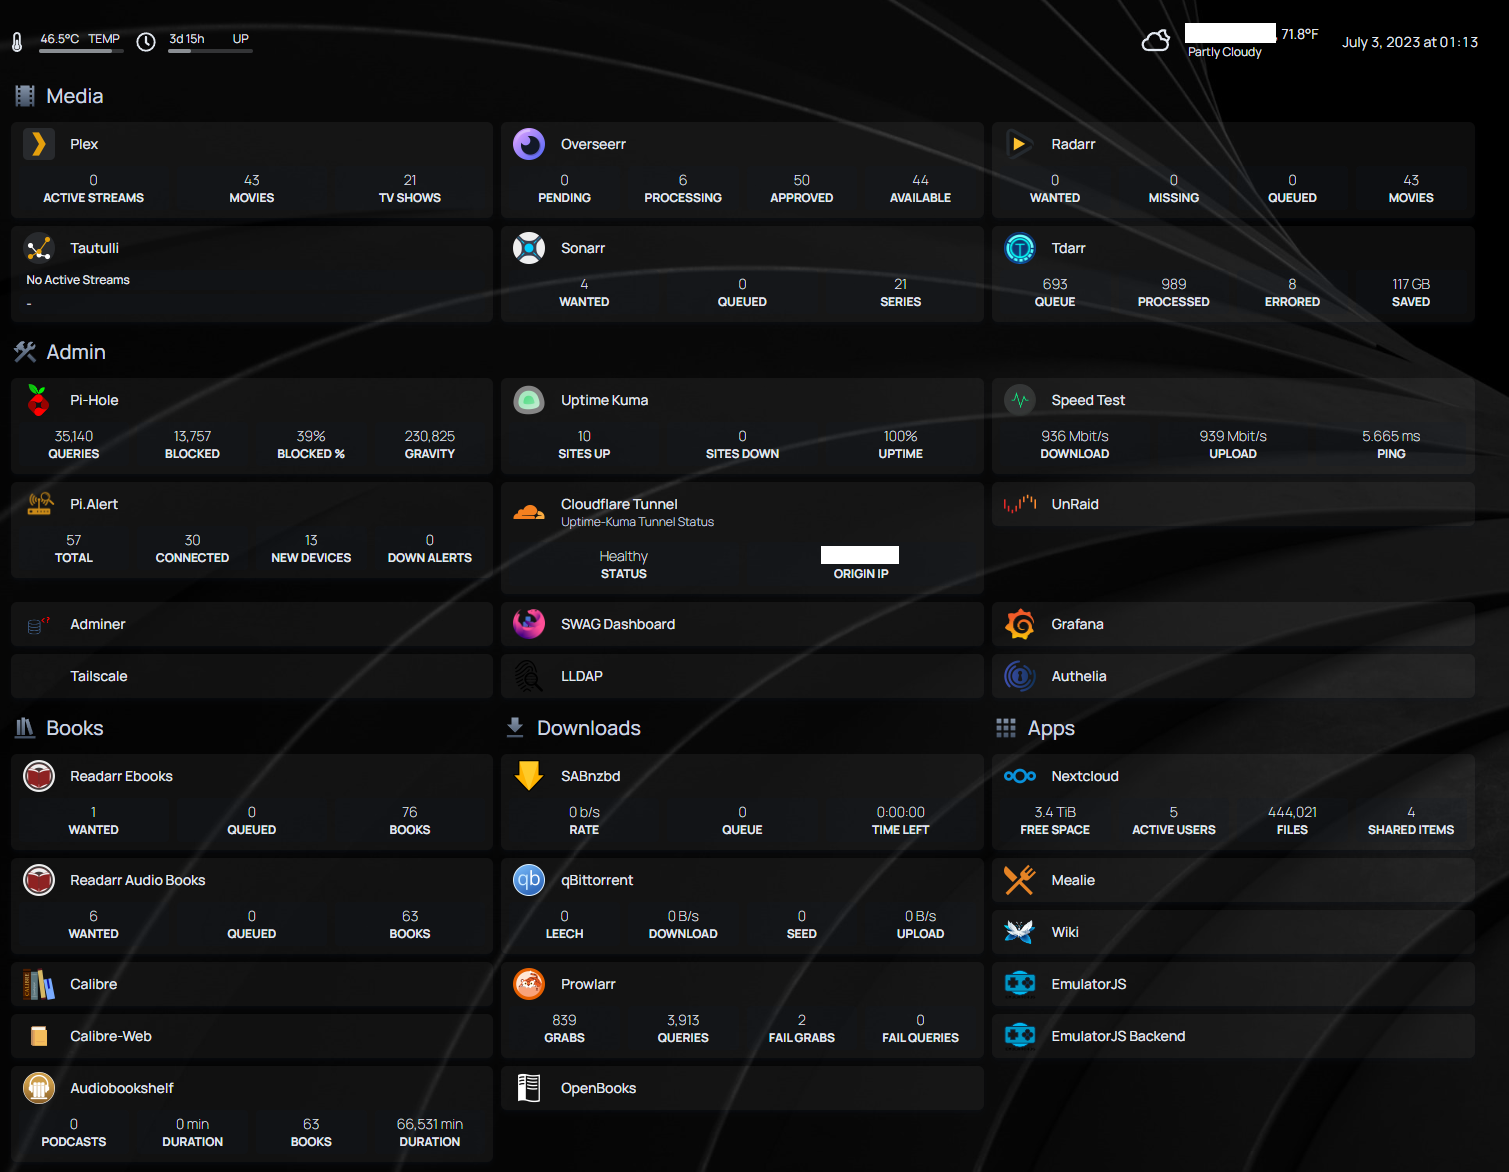
Task: Click the CPU temperature usage bar
Action: (x=82, y=51)
